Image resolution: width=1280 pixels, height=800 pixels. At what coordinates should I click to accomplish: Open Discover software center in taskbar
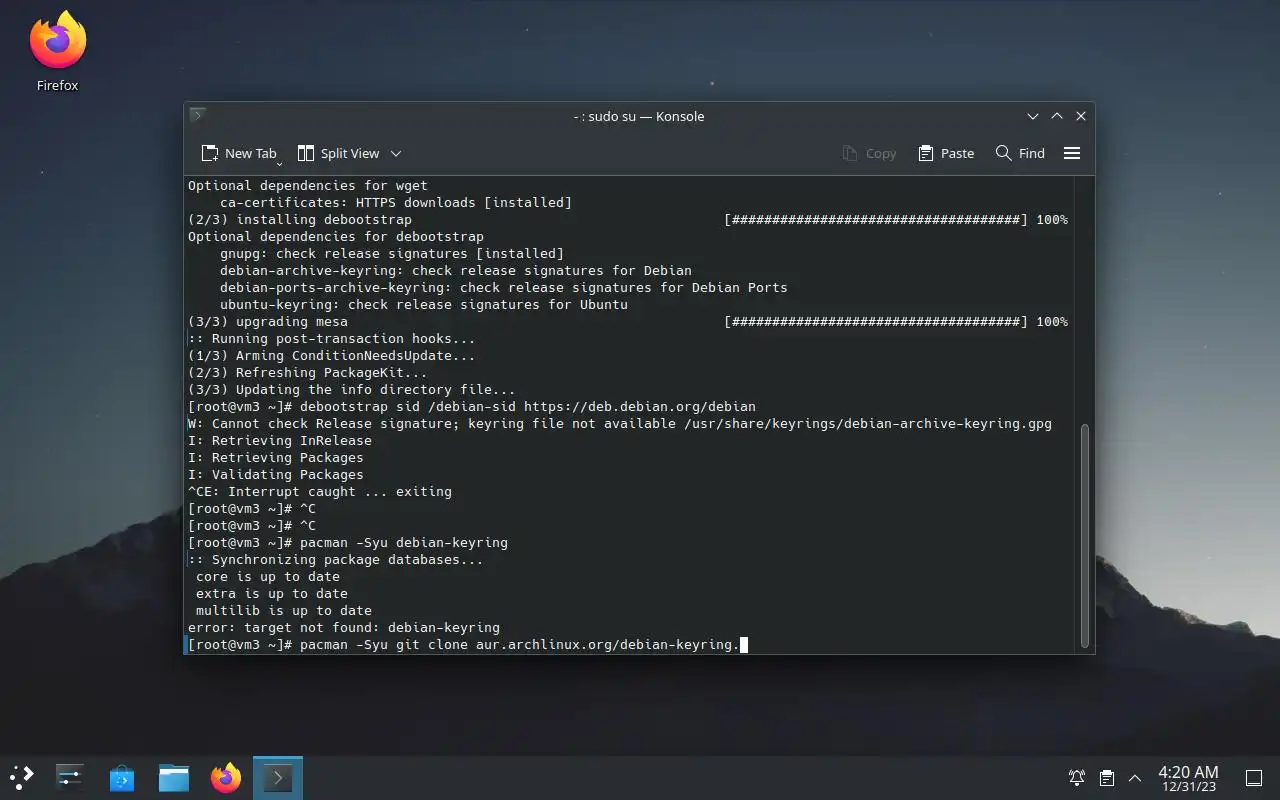pyautogui.click(x=122, y=777)
